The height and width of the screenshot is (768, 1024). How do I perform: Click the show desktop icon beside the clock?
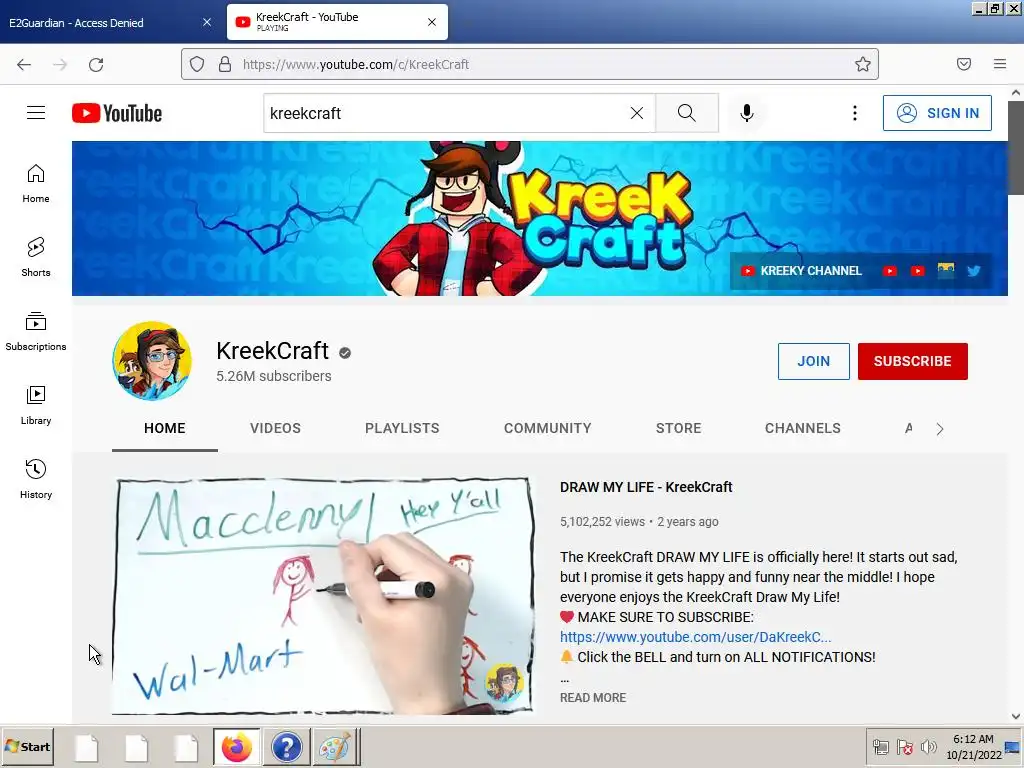(1012, 747)
